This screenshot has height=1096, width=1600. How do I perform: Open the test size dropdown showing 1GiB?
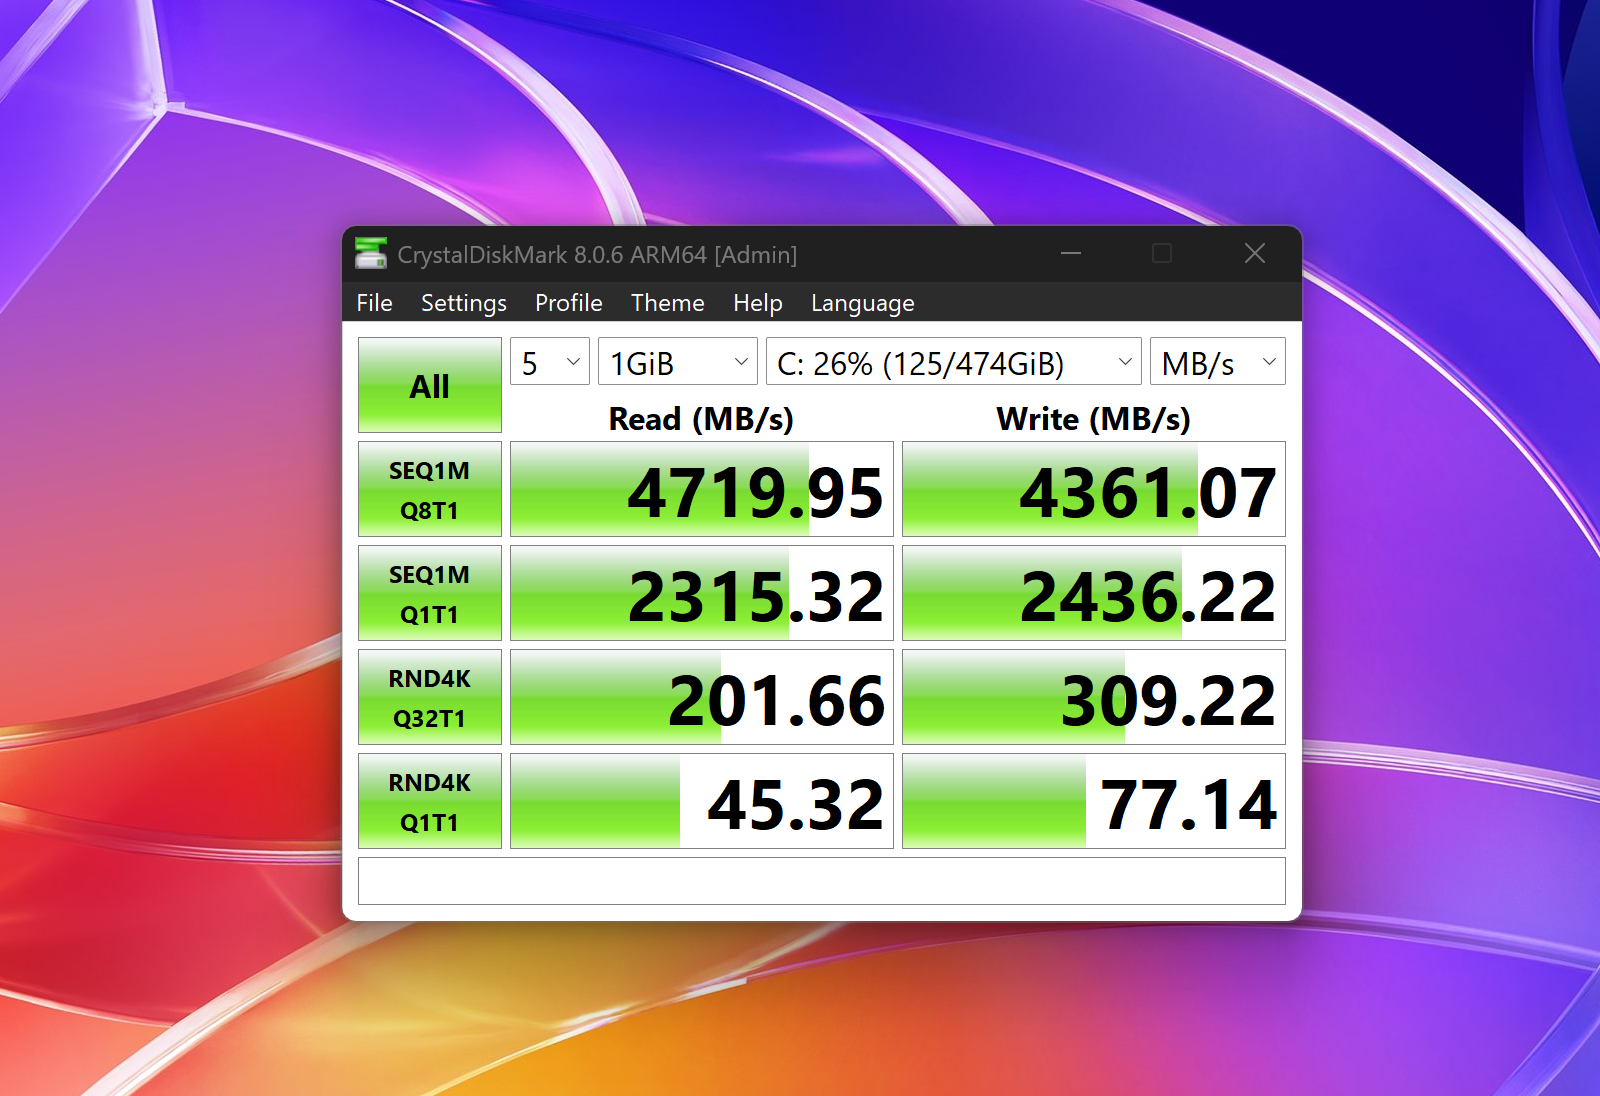tap(678, 362)
